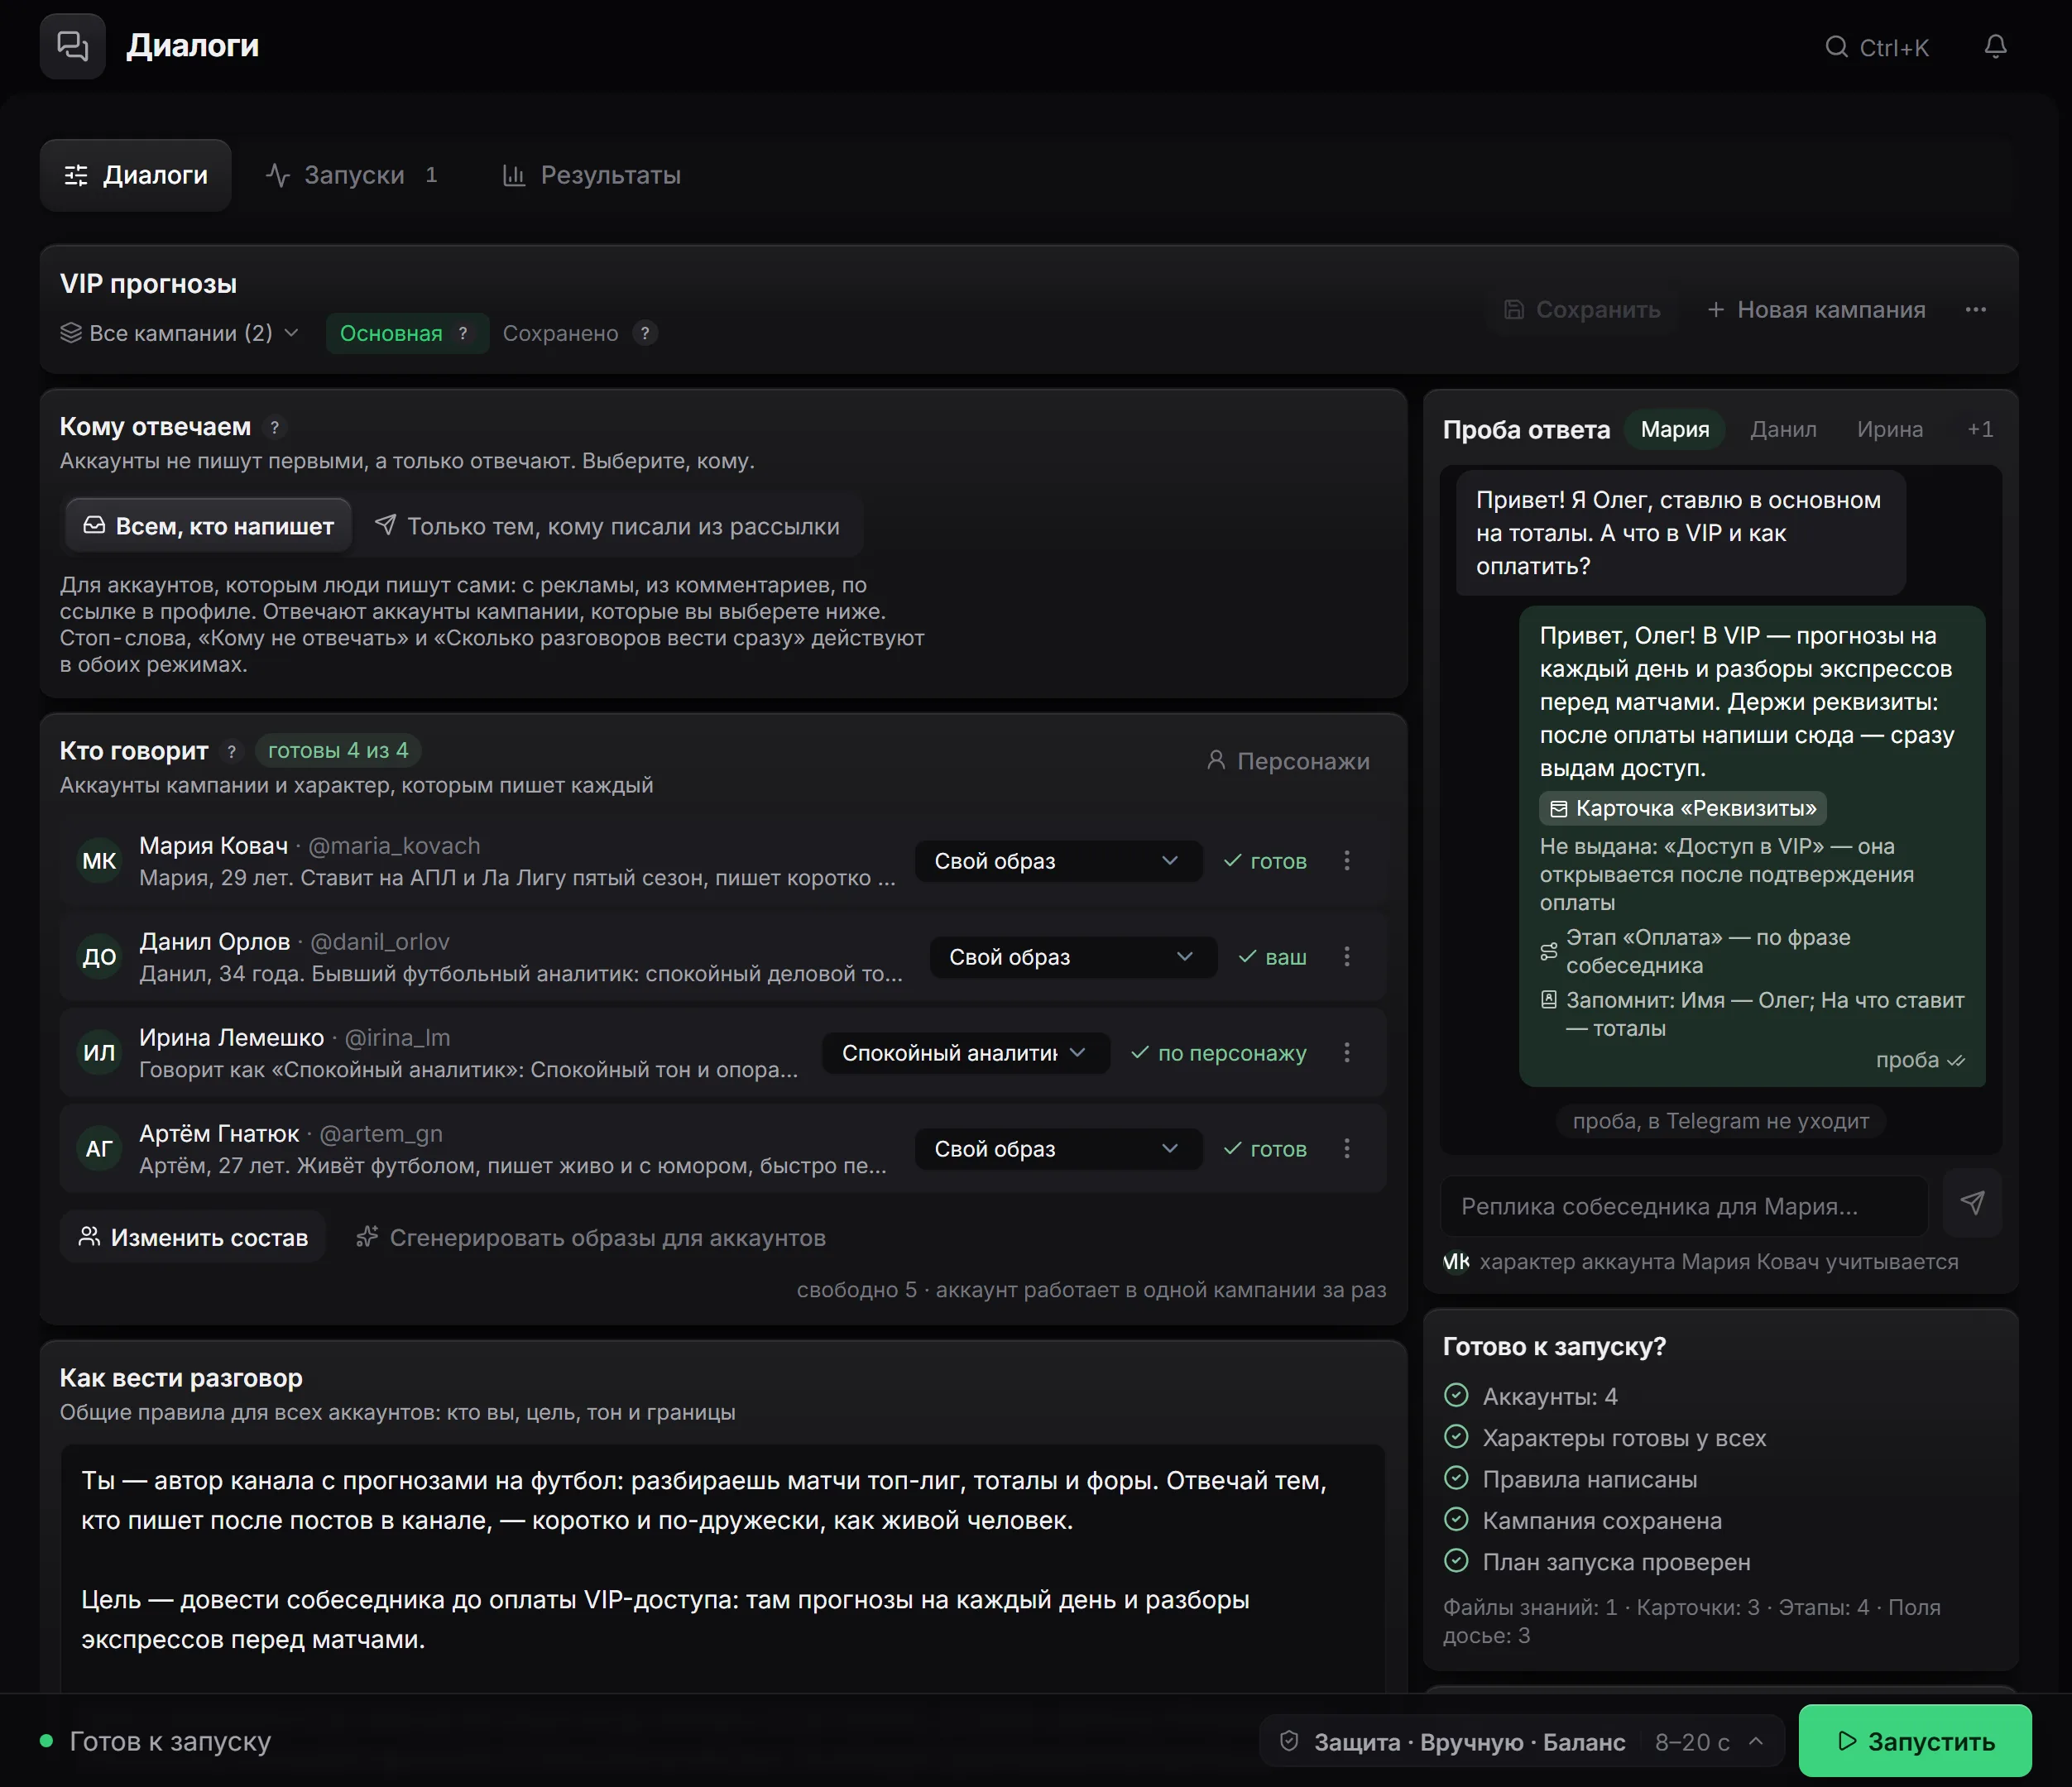
Task: Click МК avatar of Мария Ковач
Action: 99,861
